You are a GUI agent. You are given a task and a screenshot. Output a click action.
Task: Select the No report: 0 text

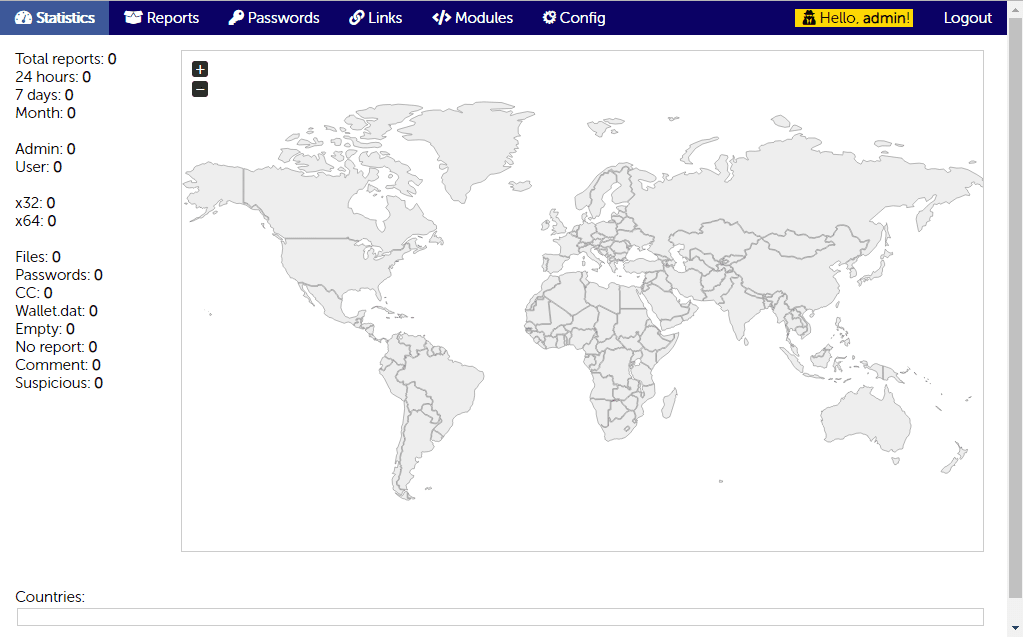pyautogui.click(x=56, y=347)
